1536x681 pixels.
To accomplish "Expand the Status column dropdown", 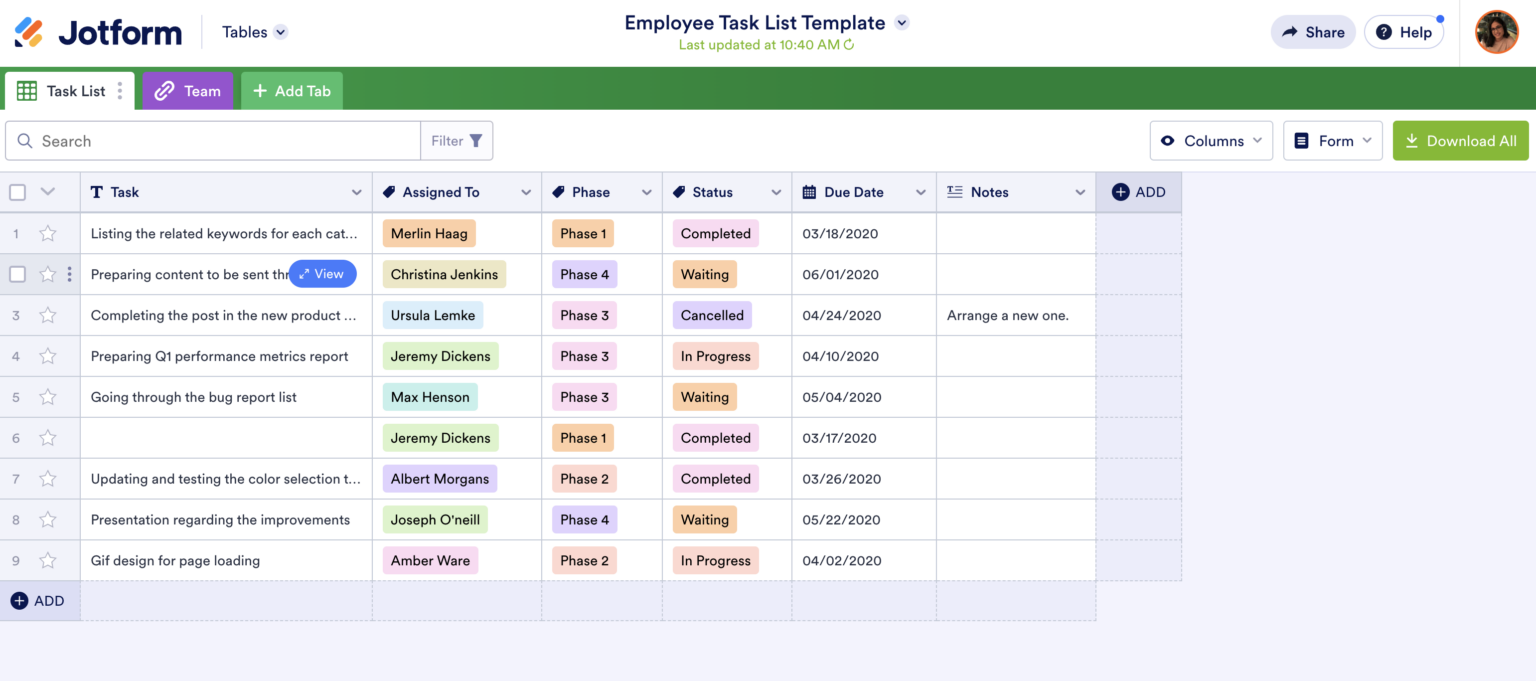I will (x=776, y=191).
